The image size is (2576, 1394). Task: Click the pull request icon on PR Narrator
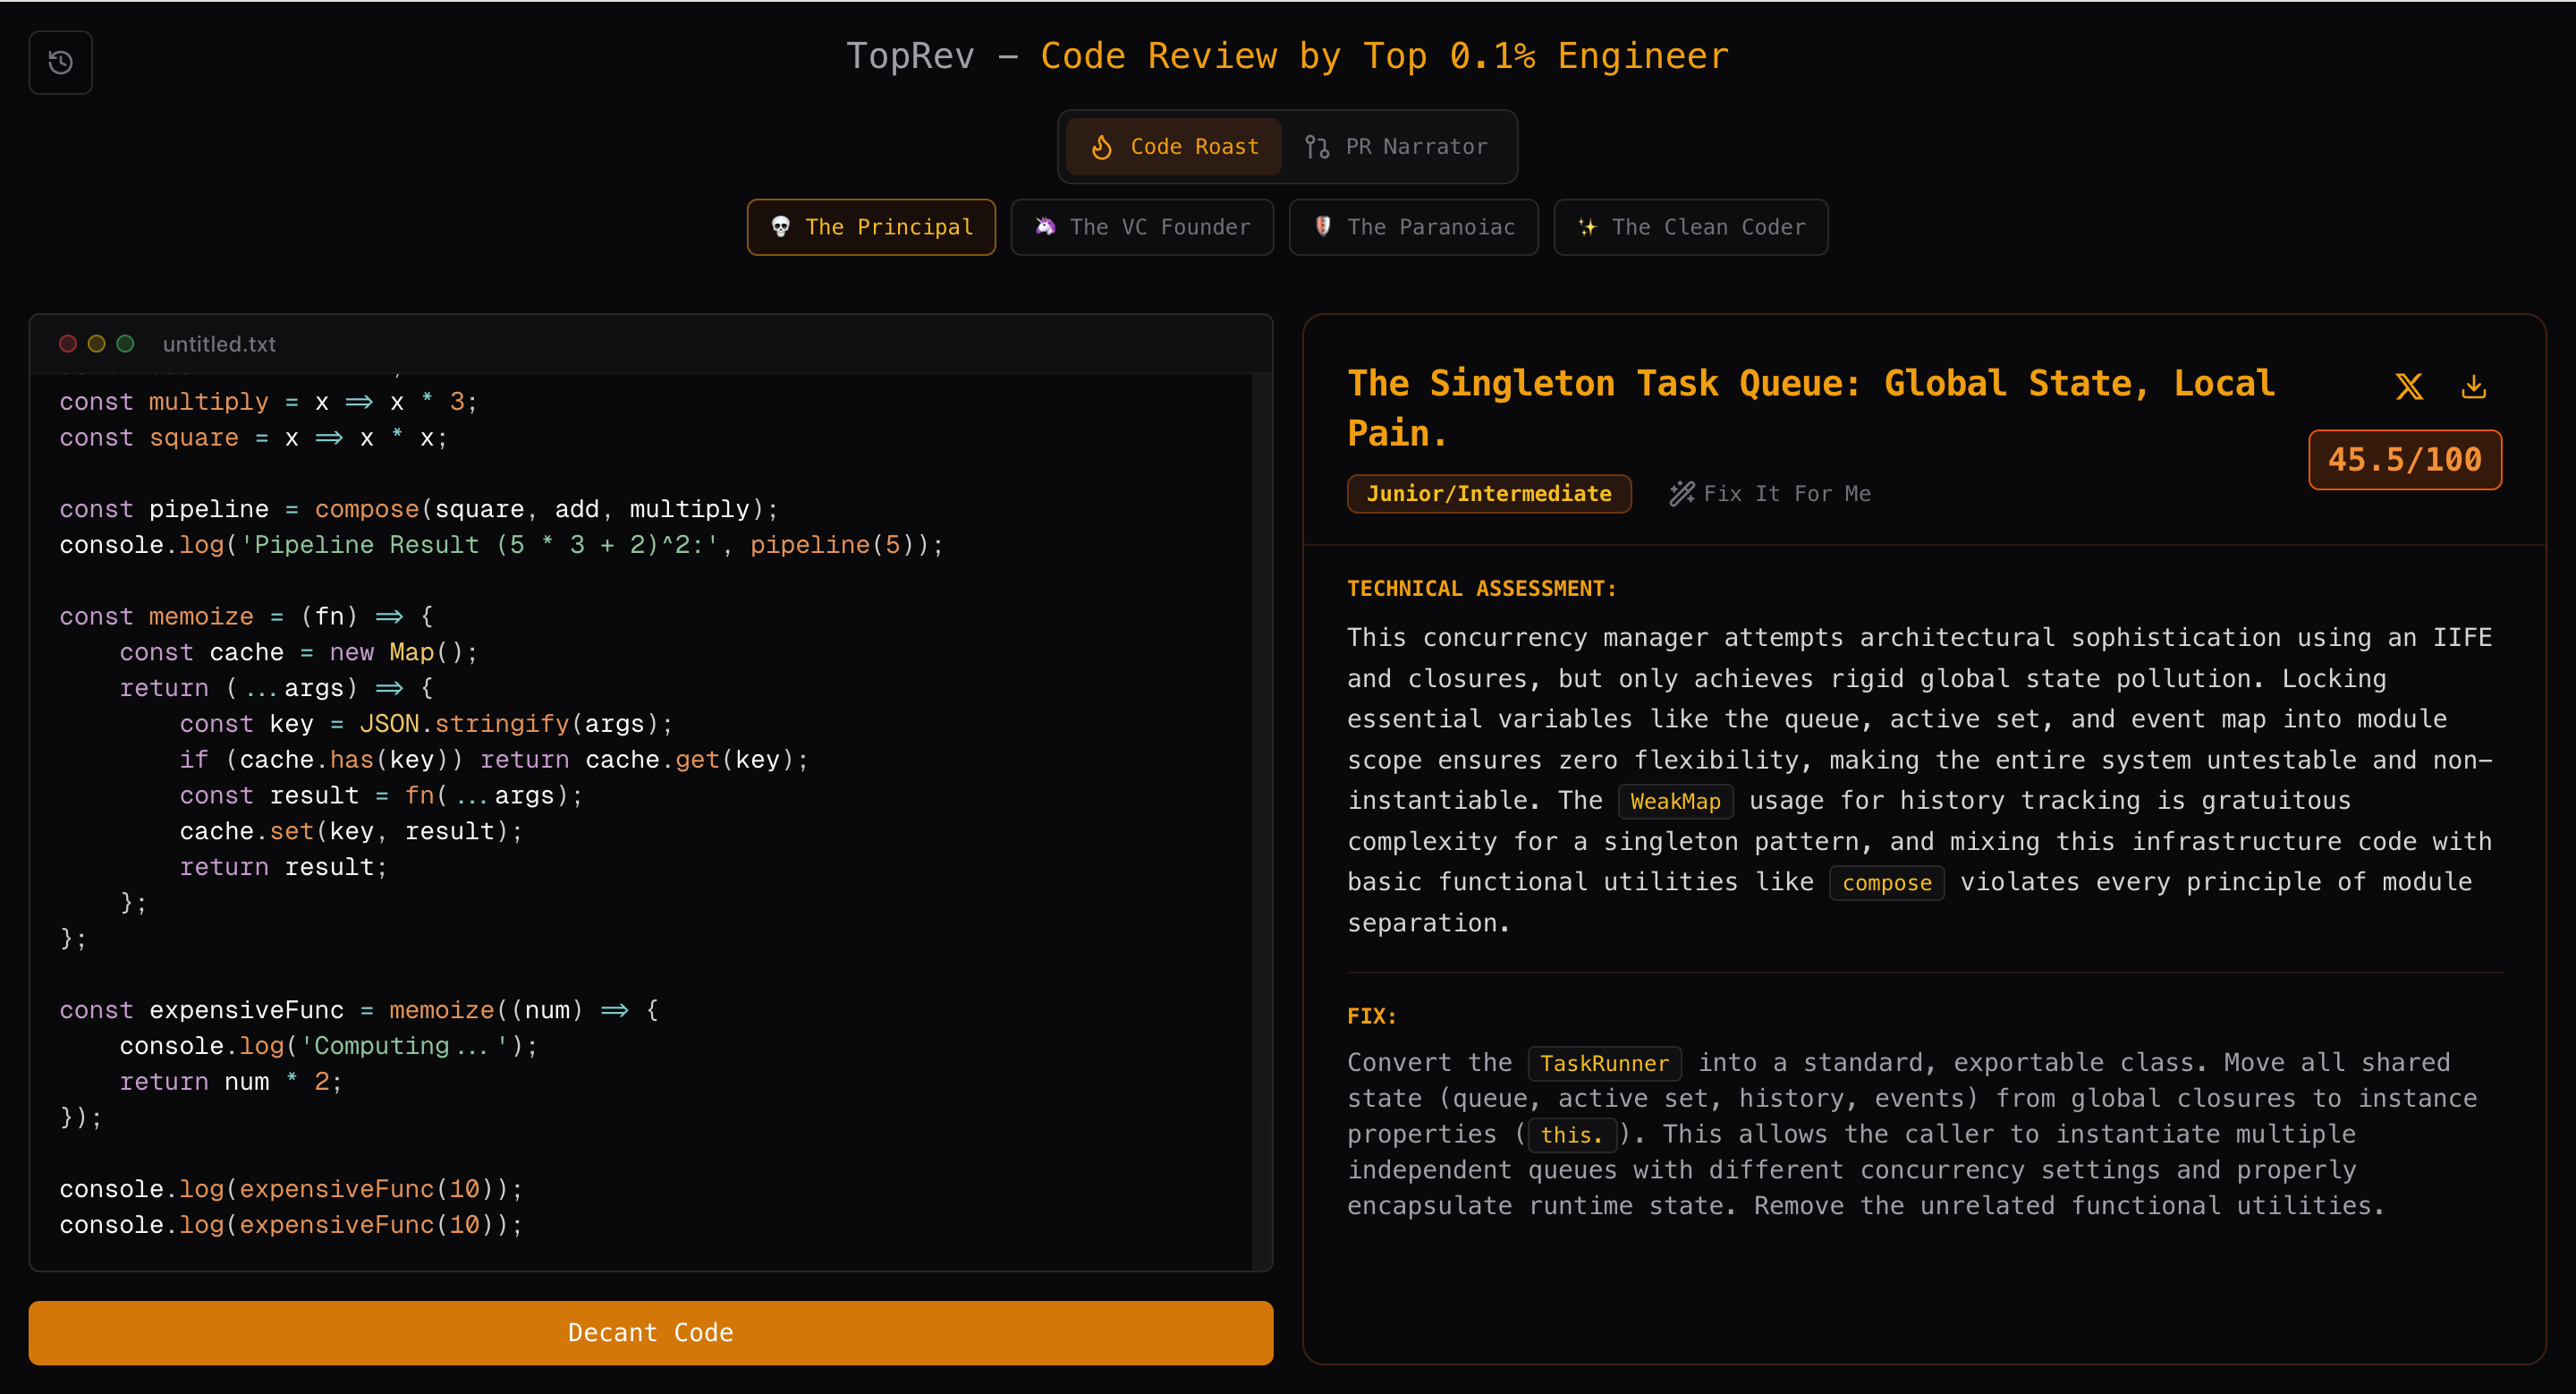(x=1317, y=147)
